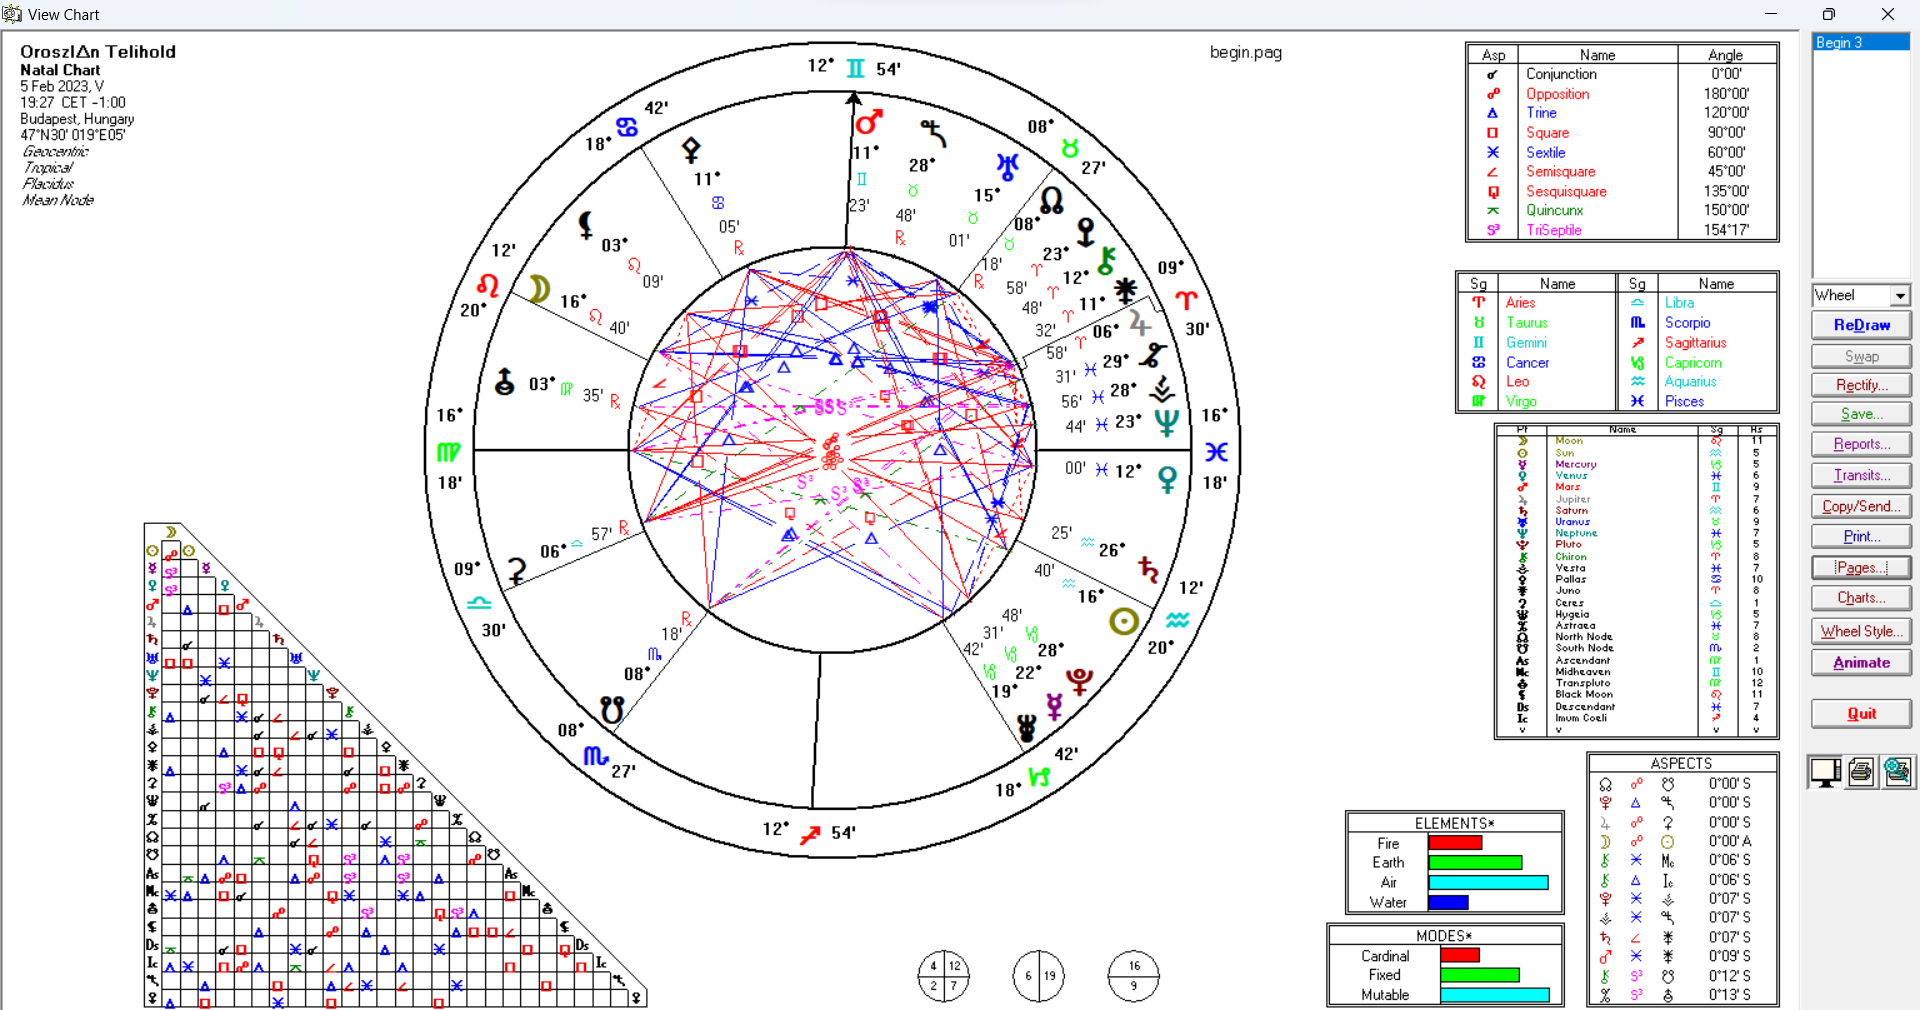Click the Mars symbol near the Midheaven

click(x=868, y=122)
